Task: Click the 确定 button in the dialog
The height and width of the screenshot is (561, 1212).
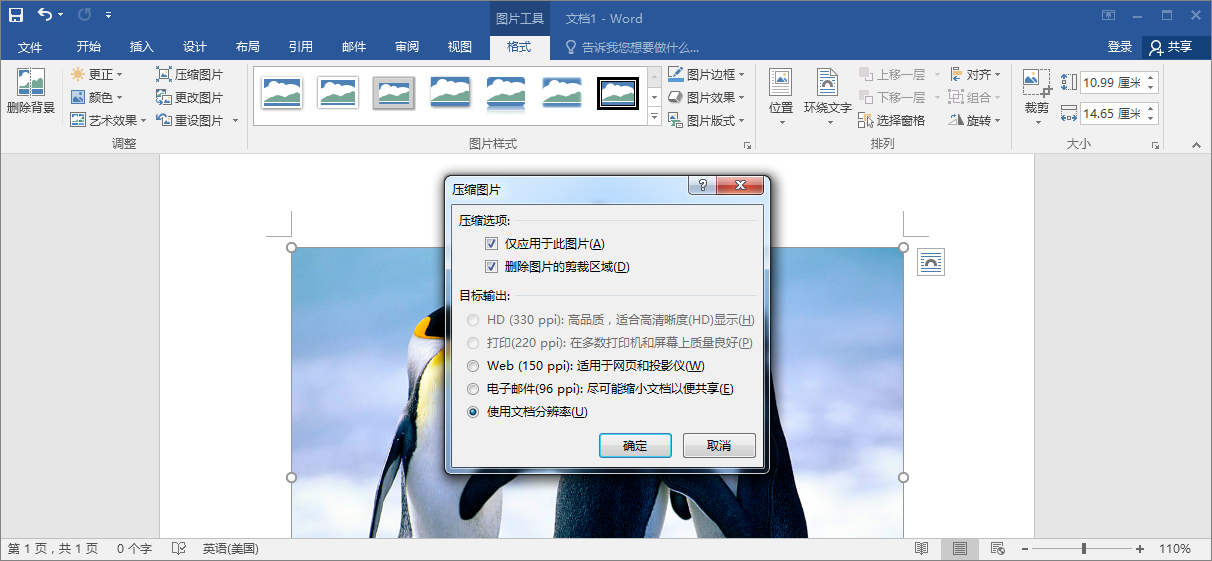Action: pyautogui.click(x=635, y=446)
